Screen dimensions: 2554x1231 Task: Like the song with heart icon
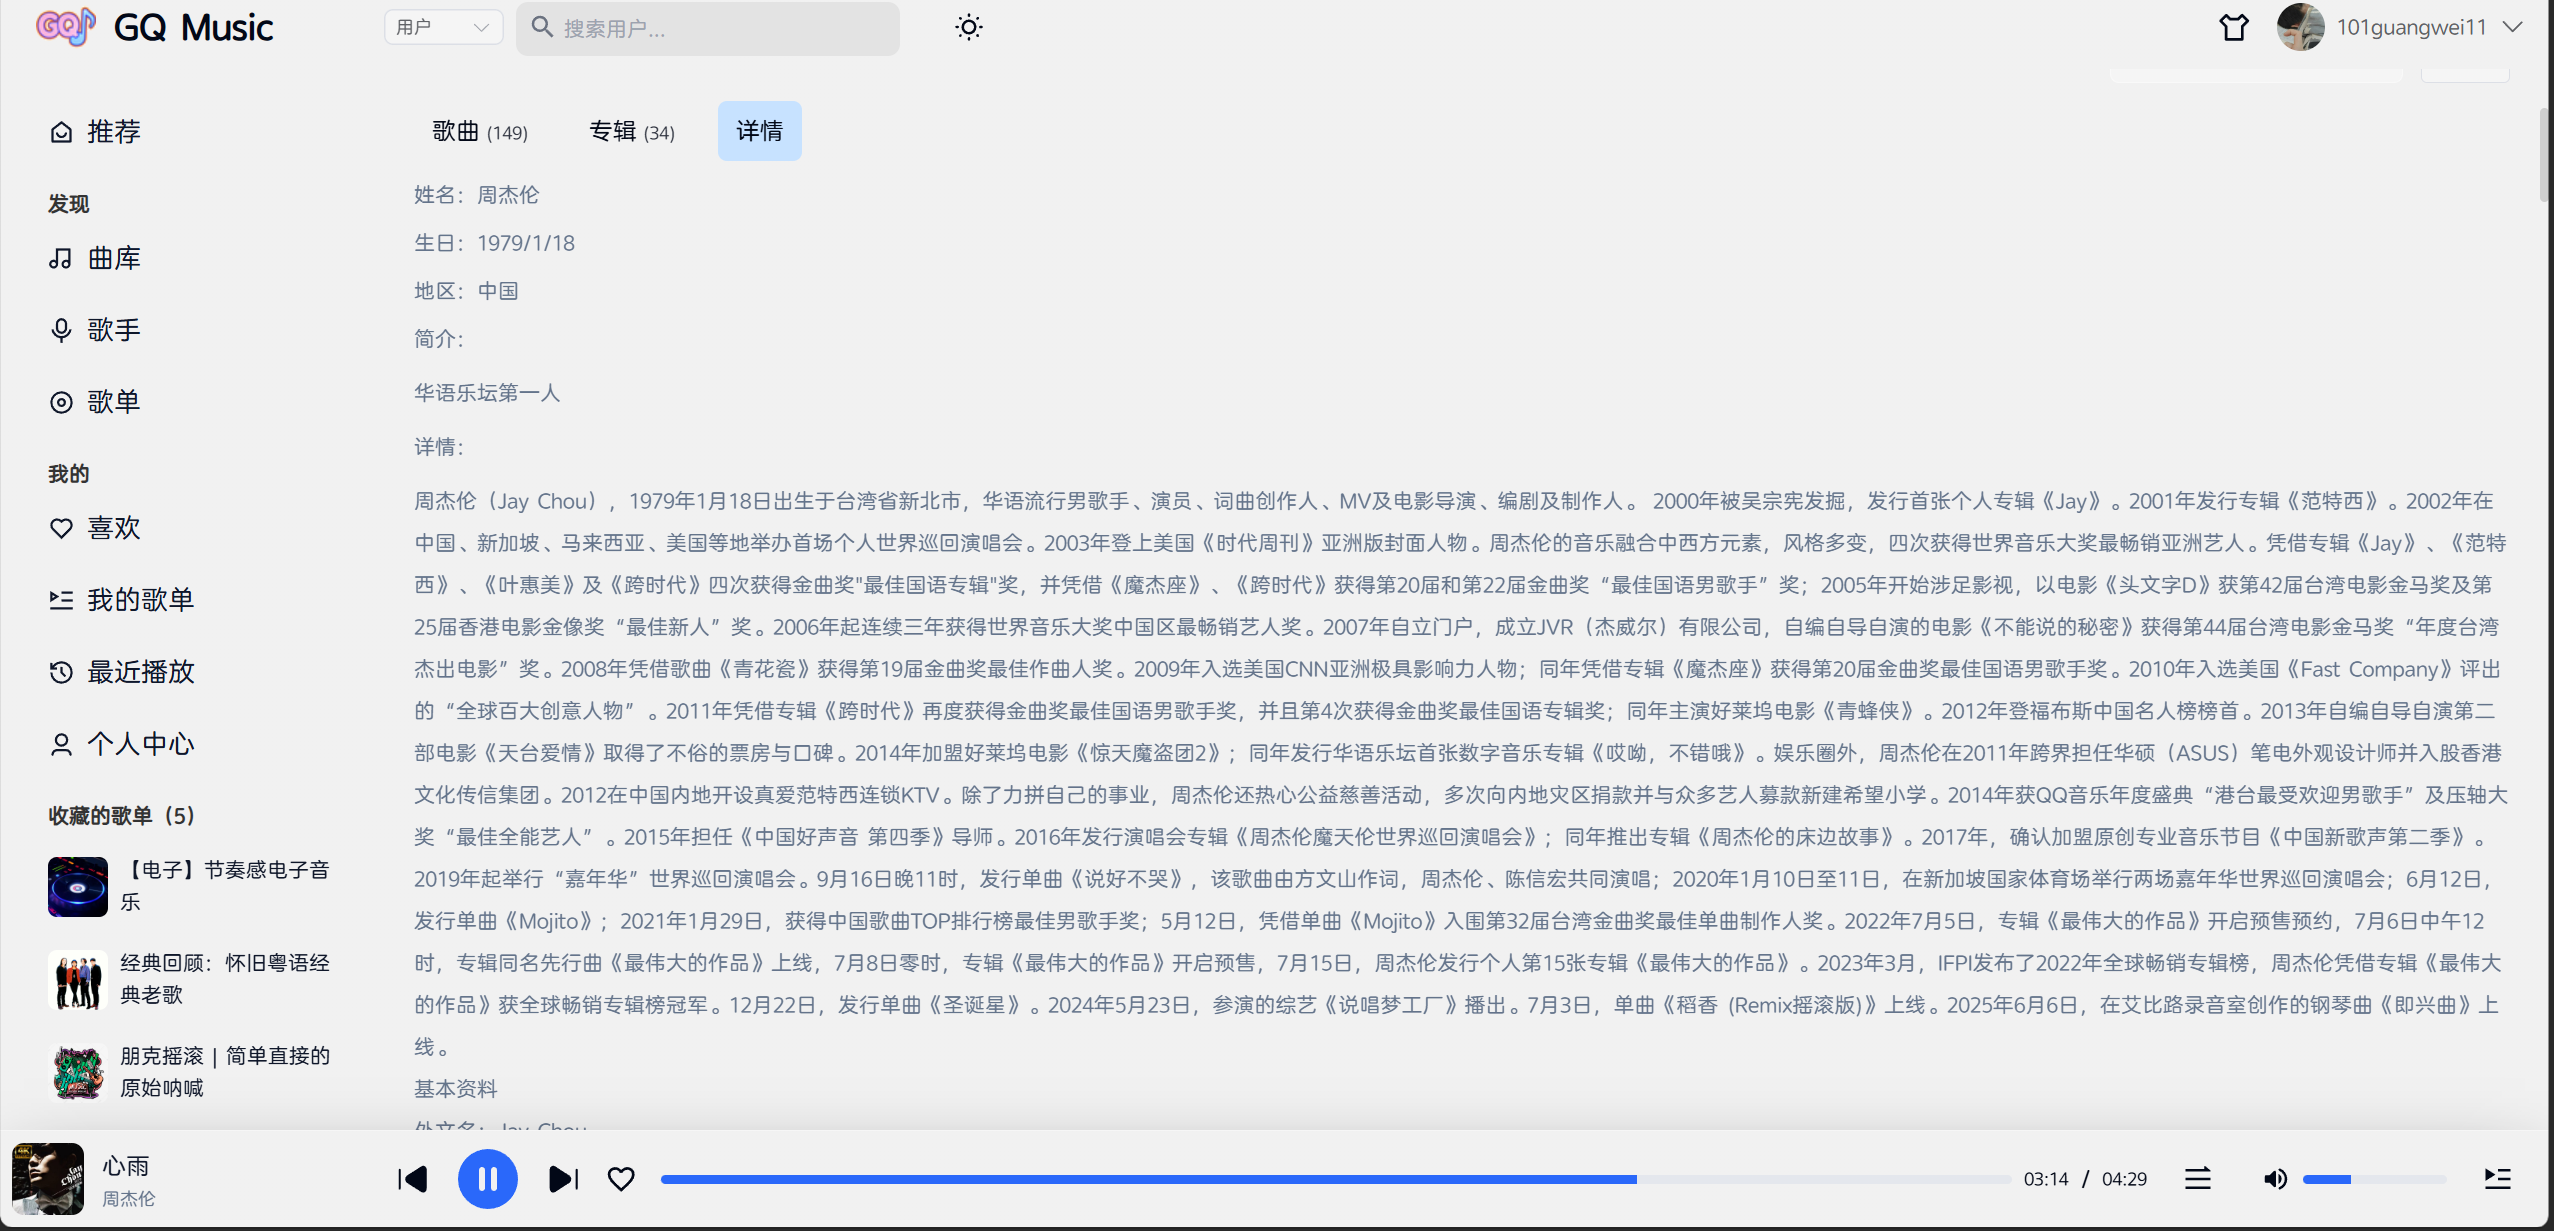click(x=621, y=1179)
